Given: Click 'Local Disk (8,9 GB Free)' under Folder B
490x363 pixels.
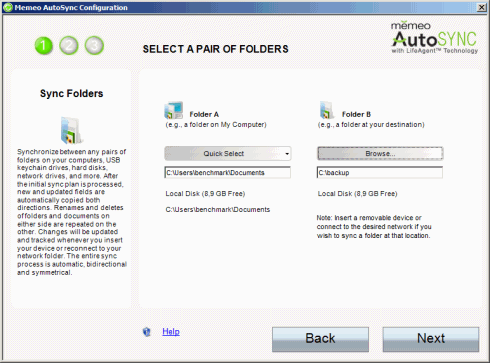Looking at the screenshot, I should [x=358, y=194].
